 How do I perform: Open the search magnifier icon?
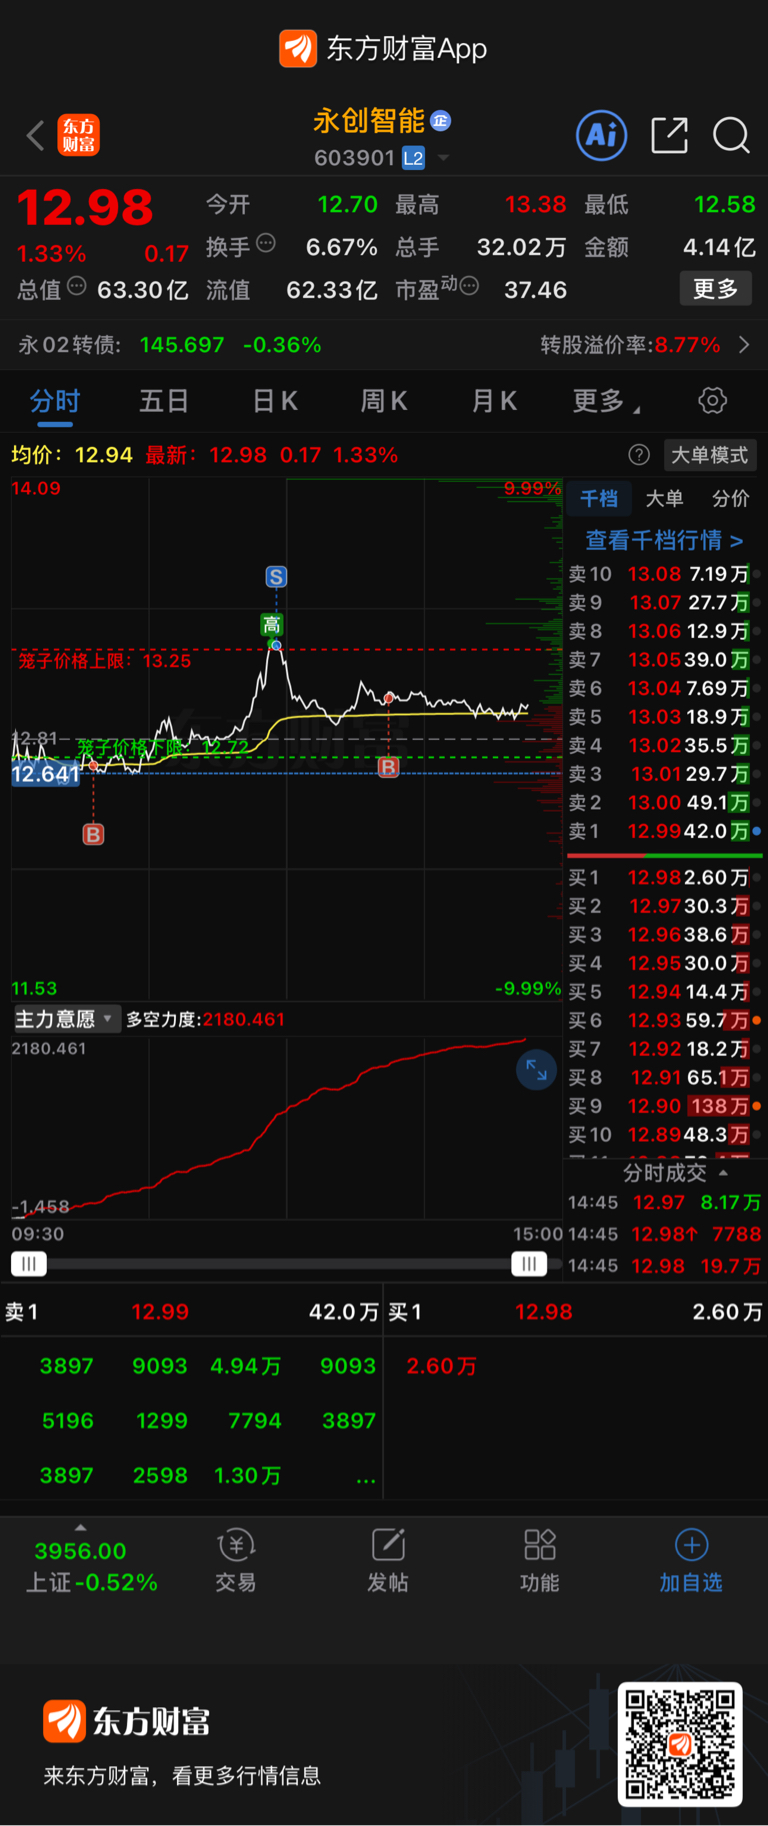731,135
